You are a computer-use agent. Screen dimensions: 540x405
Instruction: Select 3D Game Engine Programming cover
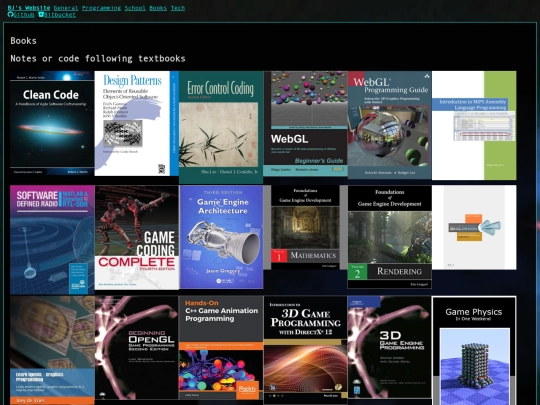(390, 347)
